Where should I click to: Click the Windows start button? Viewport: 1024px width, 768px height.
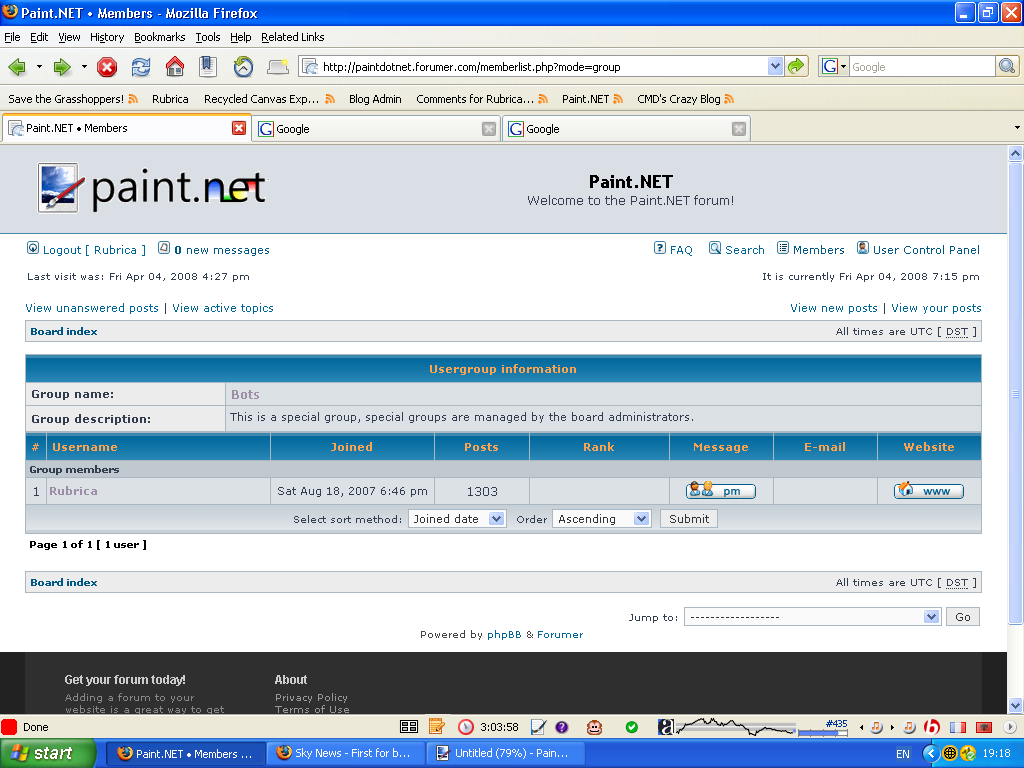(48, 753)
